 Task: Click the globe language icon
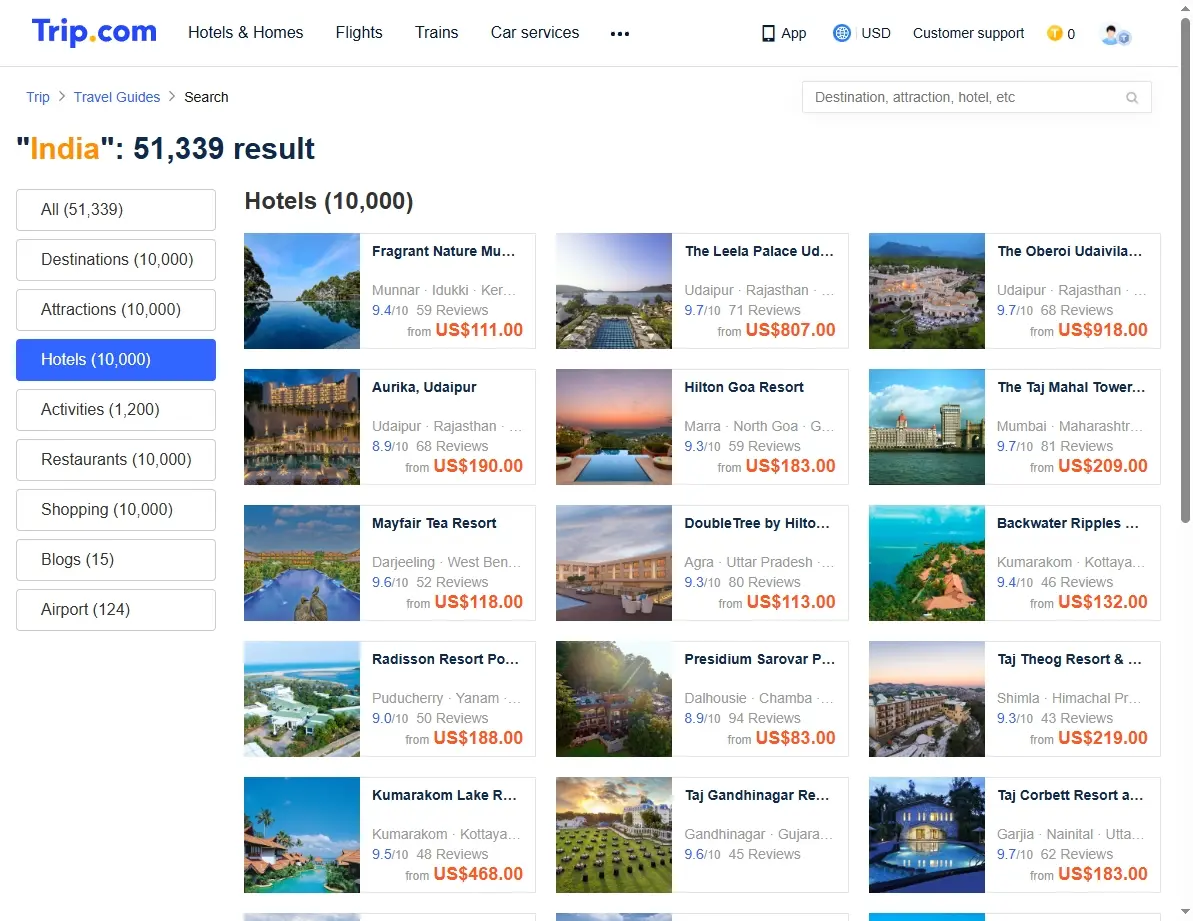pos(841,33)
